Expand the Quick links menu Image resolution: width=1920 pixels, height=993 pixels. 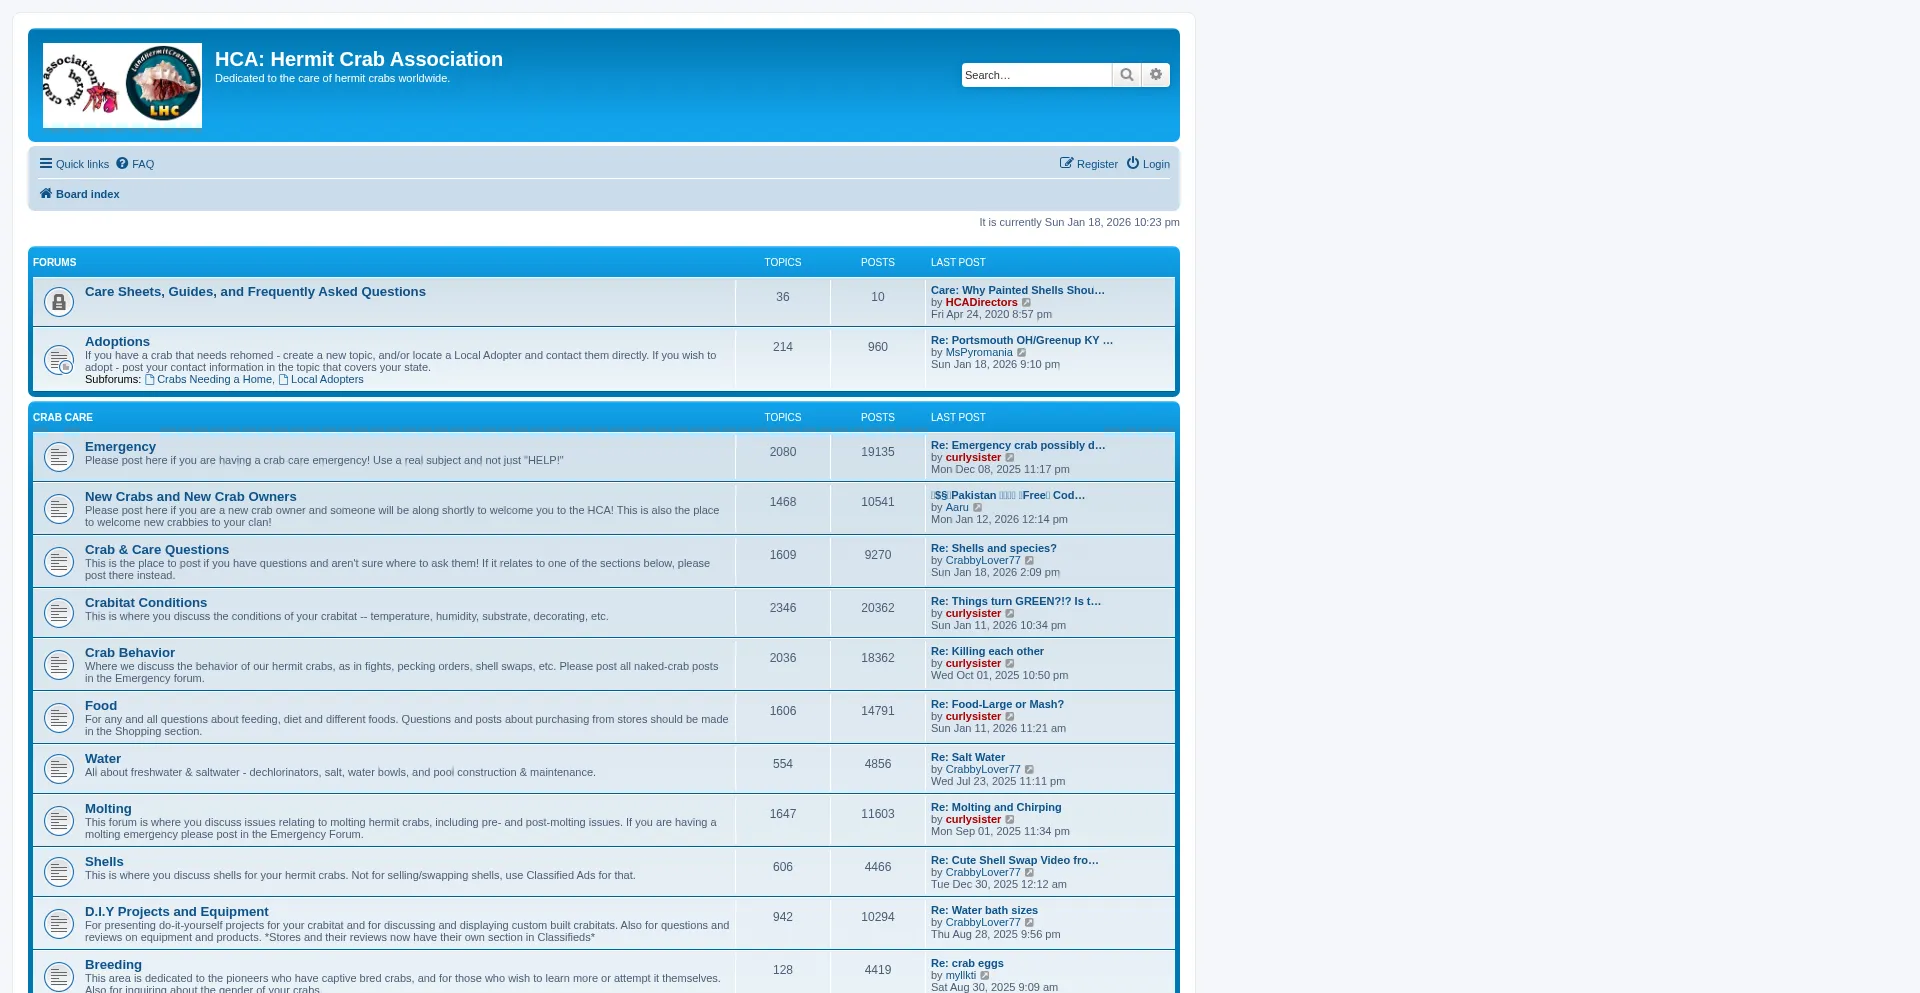click(74, 164)
